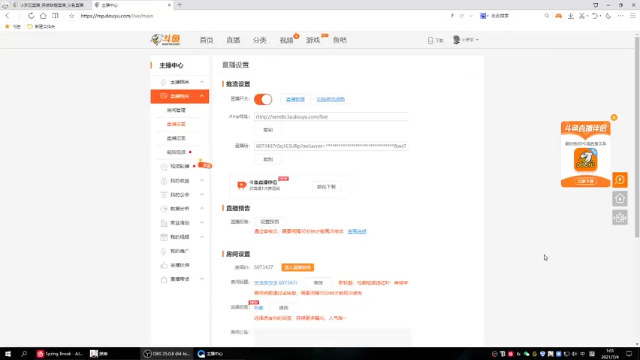This screenshot has width=640, height=360.
Task: Collapse the highlighted orange sidebar section chevron
Action: tap(202, 96)
